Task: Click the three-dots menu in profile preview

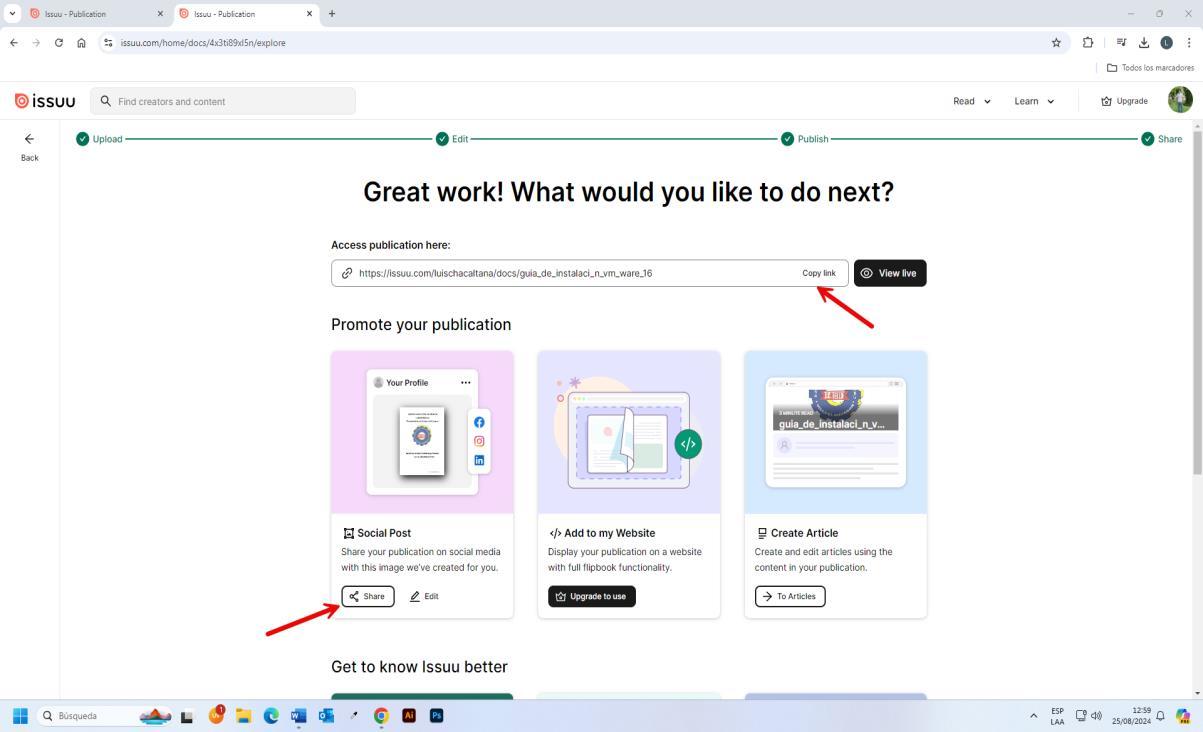Action: pos(465,382)
